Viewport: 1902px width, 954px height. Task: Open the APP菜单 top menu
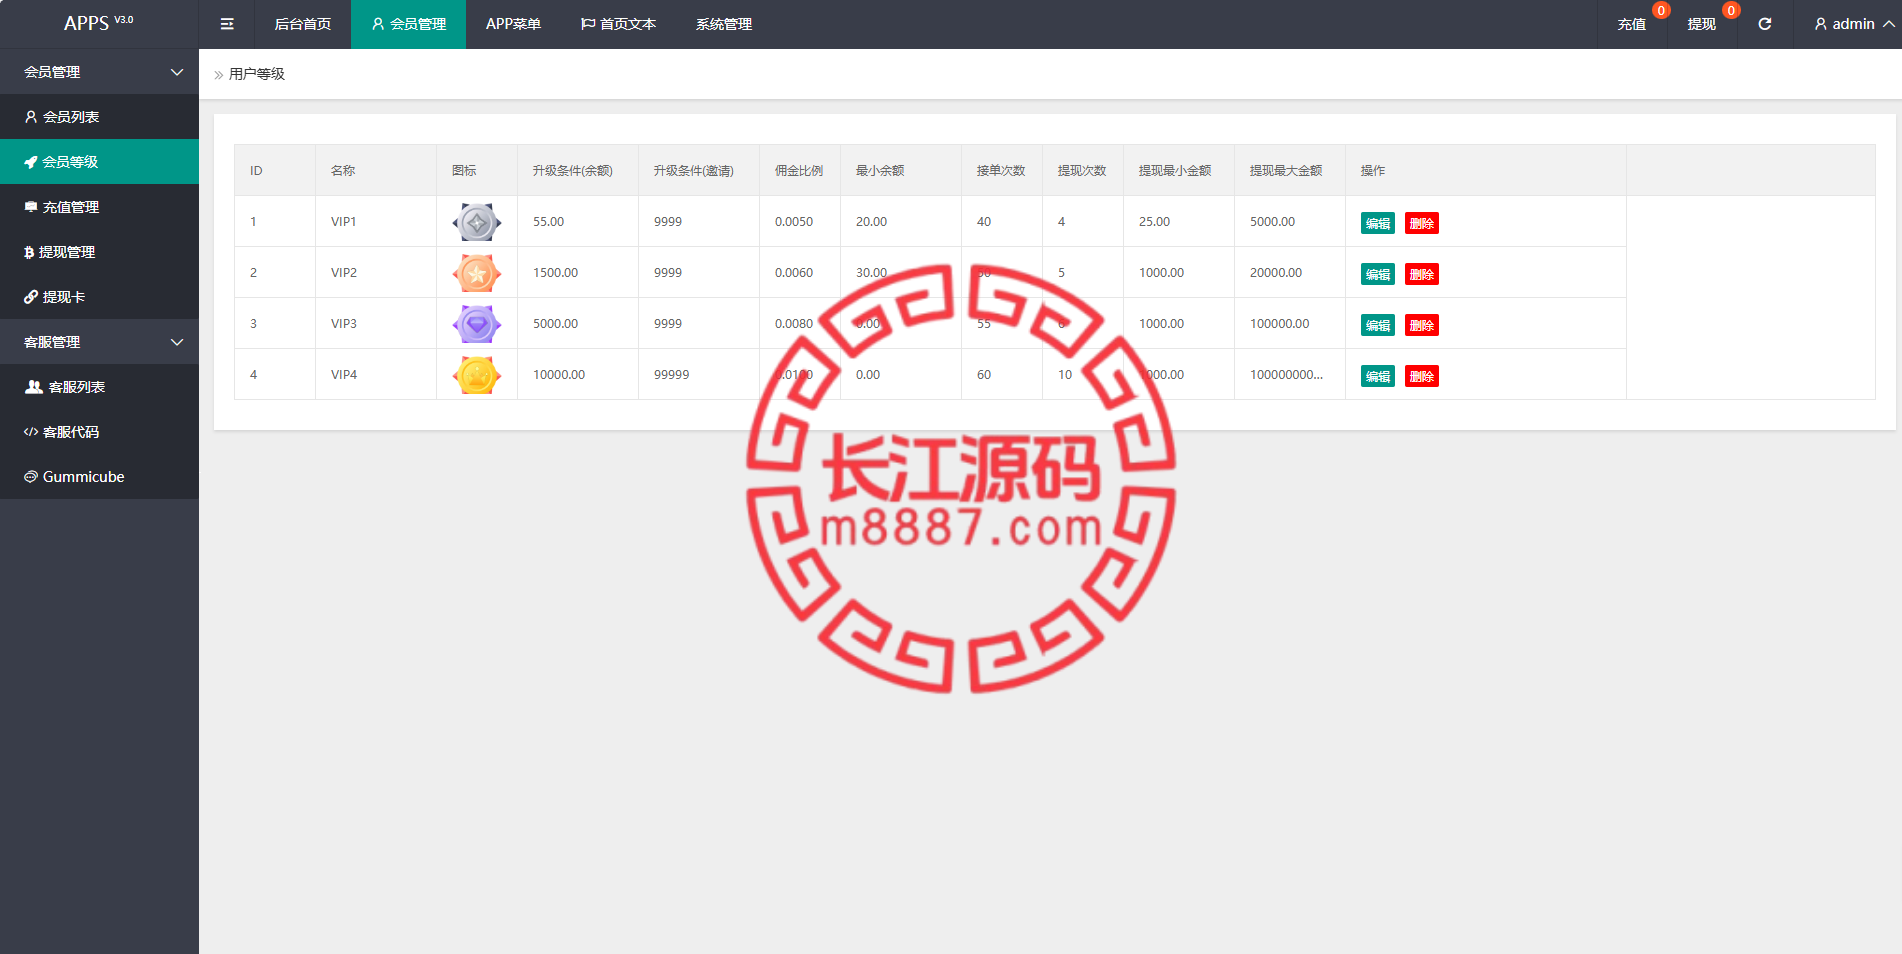pos(513,24)
